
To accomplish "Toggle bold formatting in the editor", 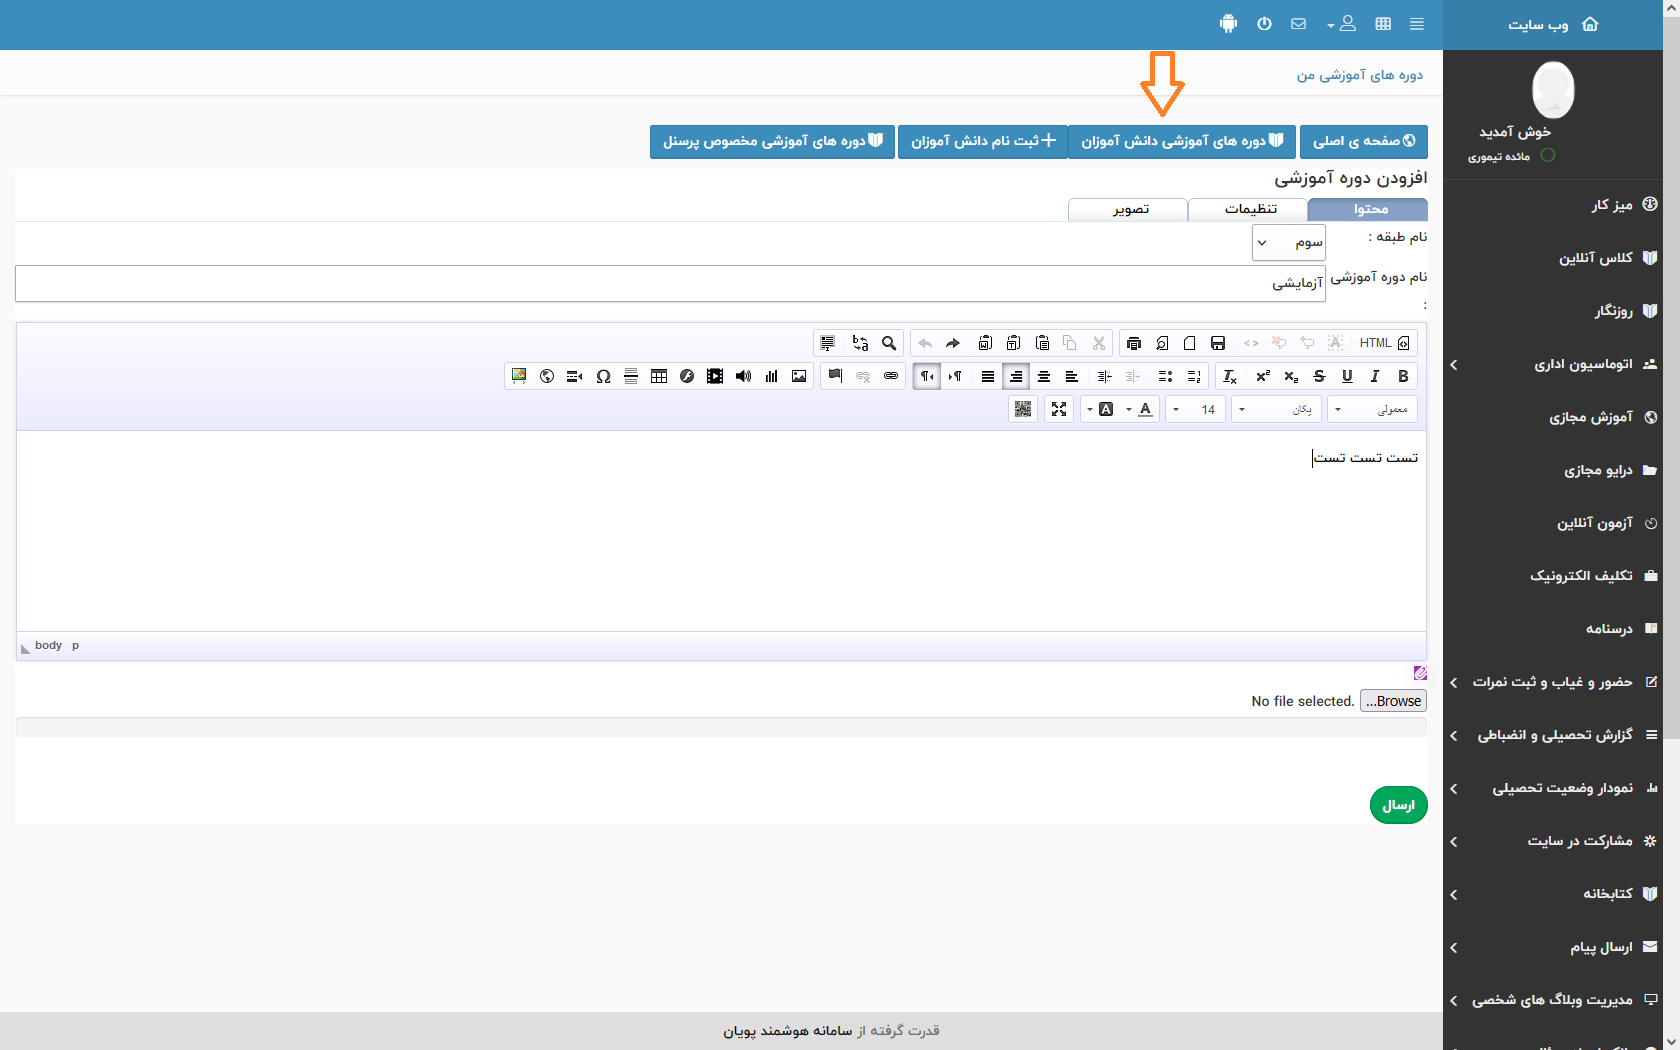I will click(1403, 376).
